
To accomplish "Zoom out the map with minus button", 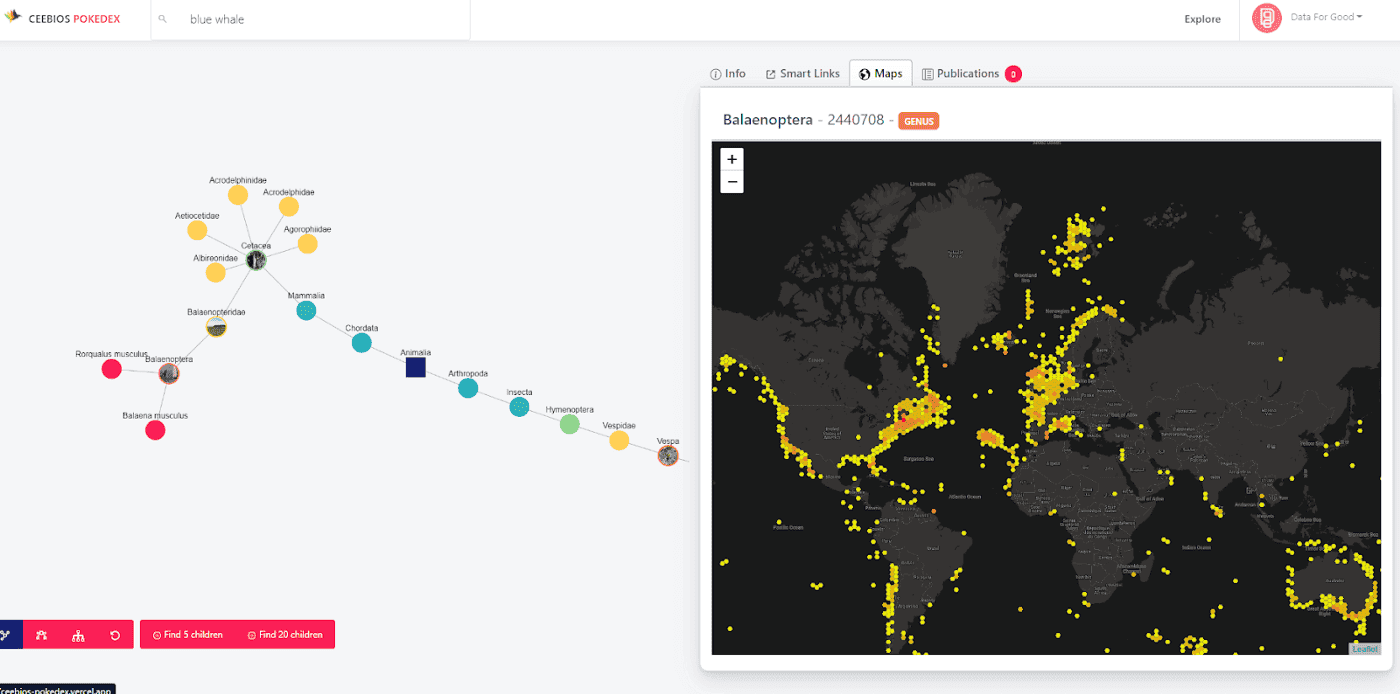I will pyautogui.click(x=732, y=181).
